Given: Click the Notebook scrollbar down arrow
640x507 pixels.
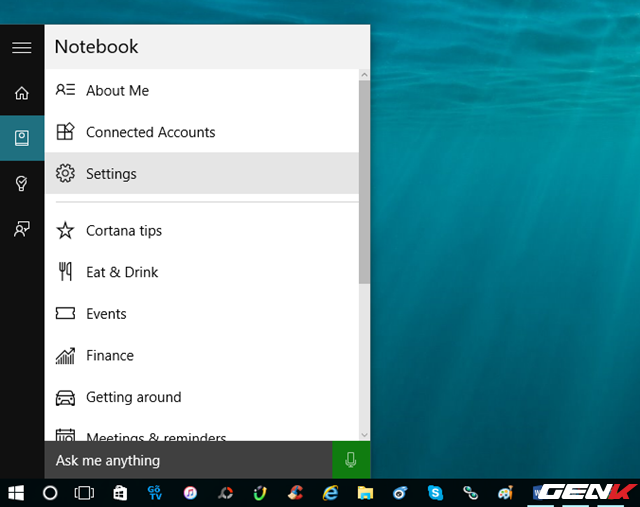Looking at the screenshot, I should 364,435.
